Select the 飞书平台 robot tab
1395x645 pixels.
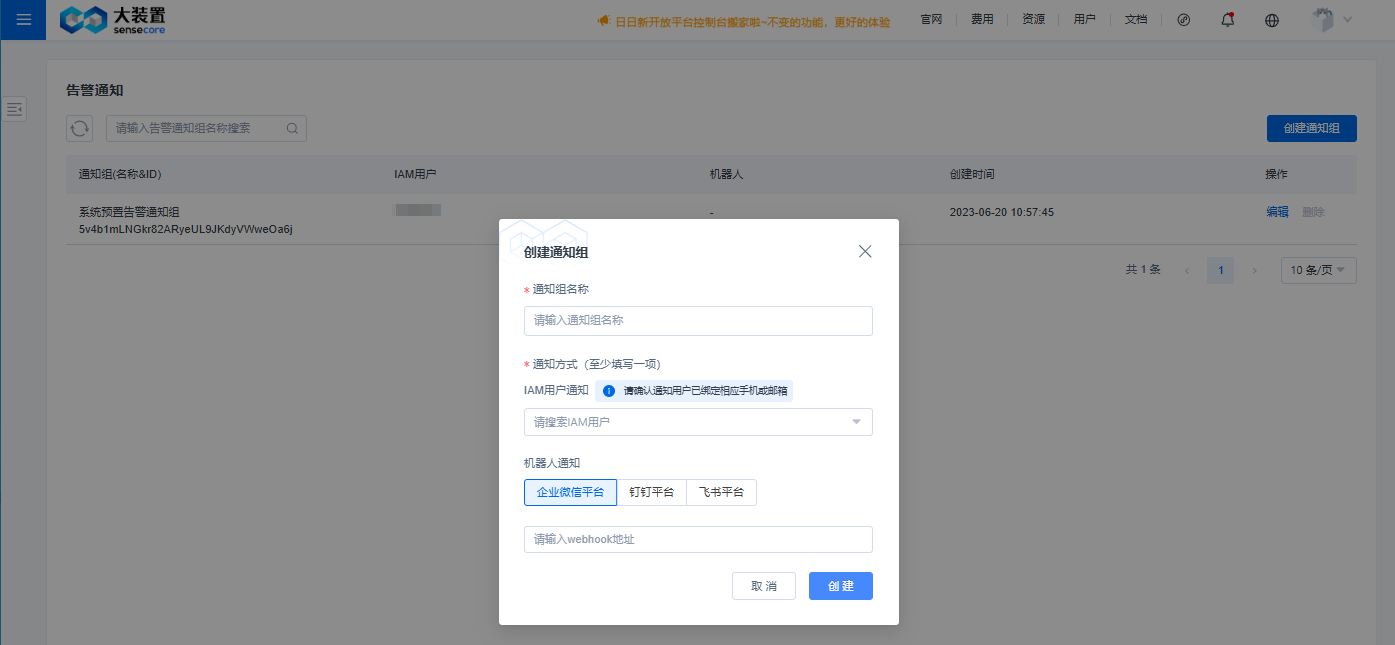(721, 492)
